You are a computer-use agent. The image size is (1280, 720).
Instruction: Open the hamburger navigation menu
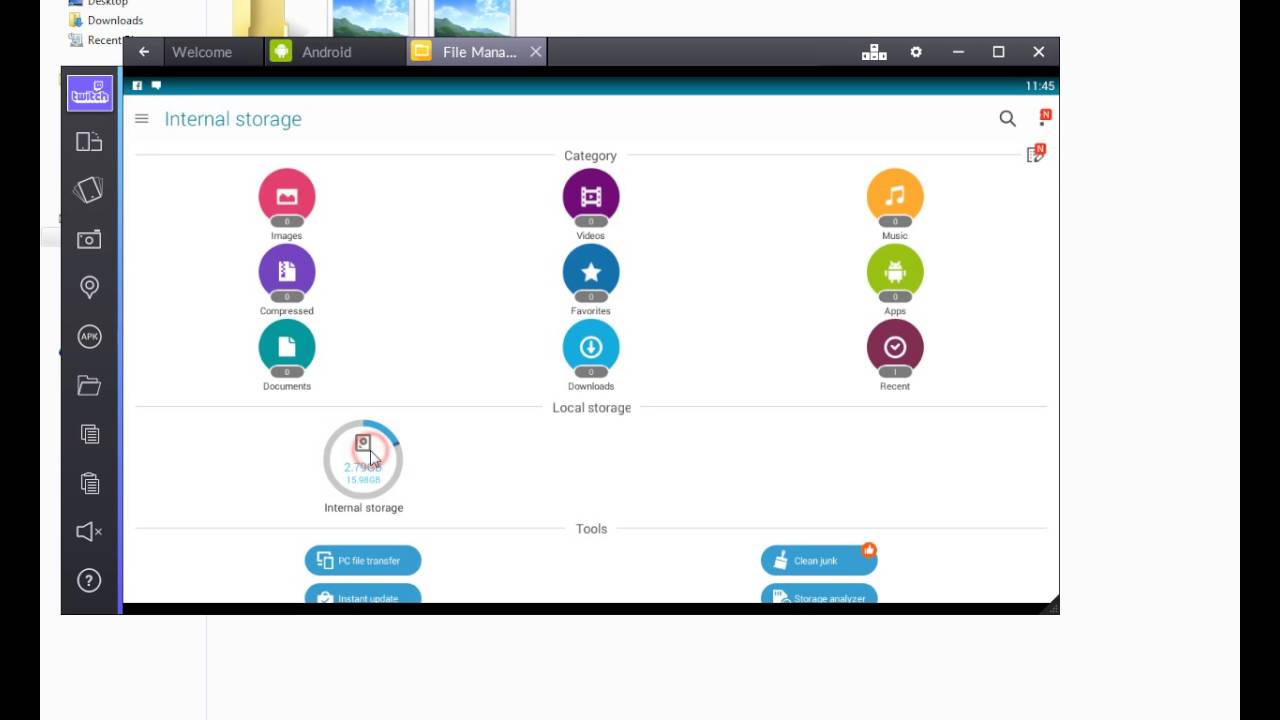142,119
